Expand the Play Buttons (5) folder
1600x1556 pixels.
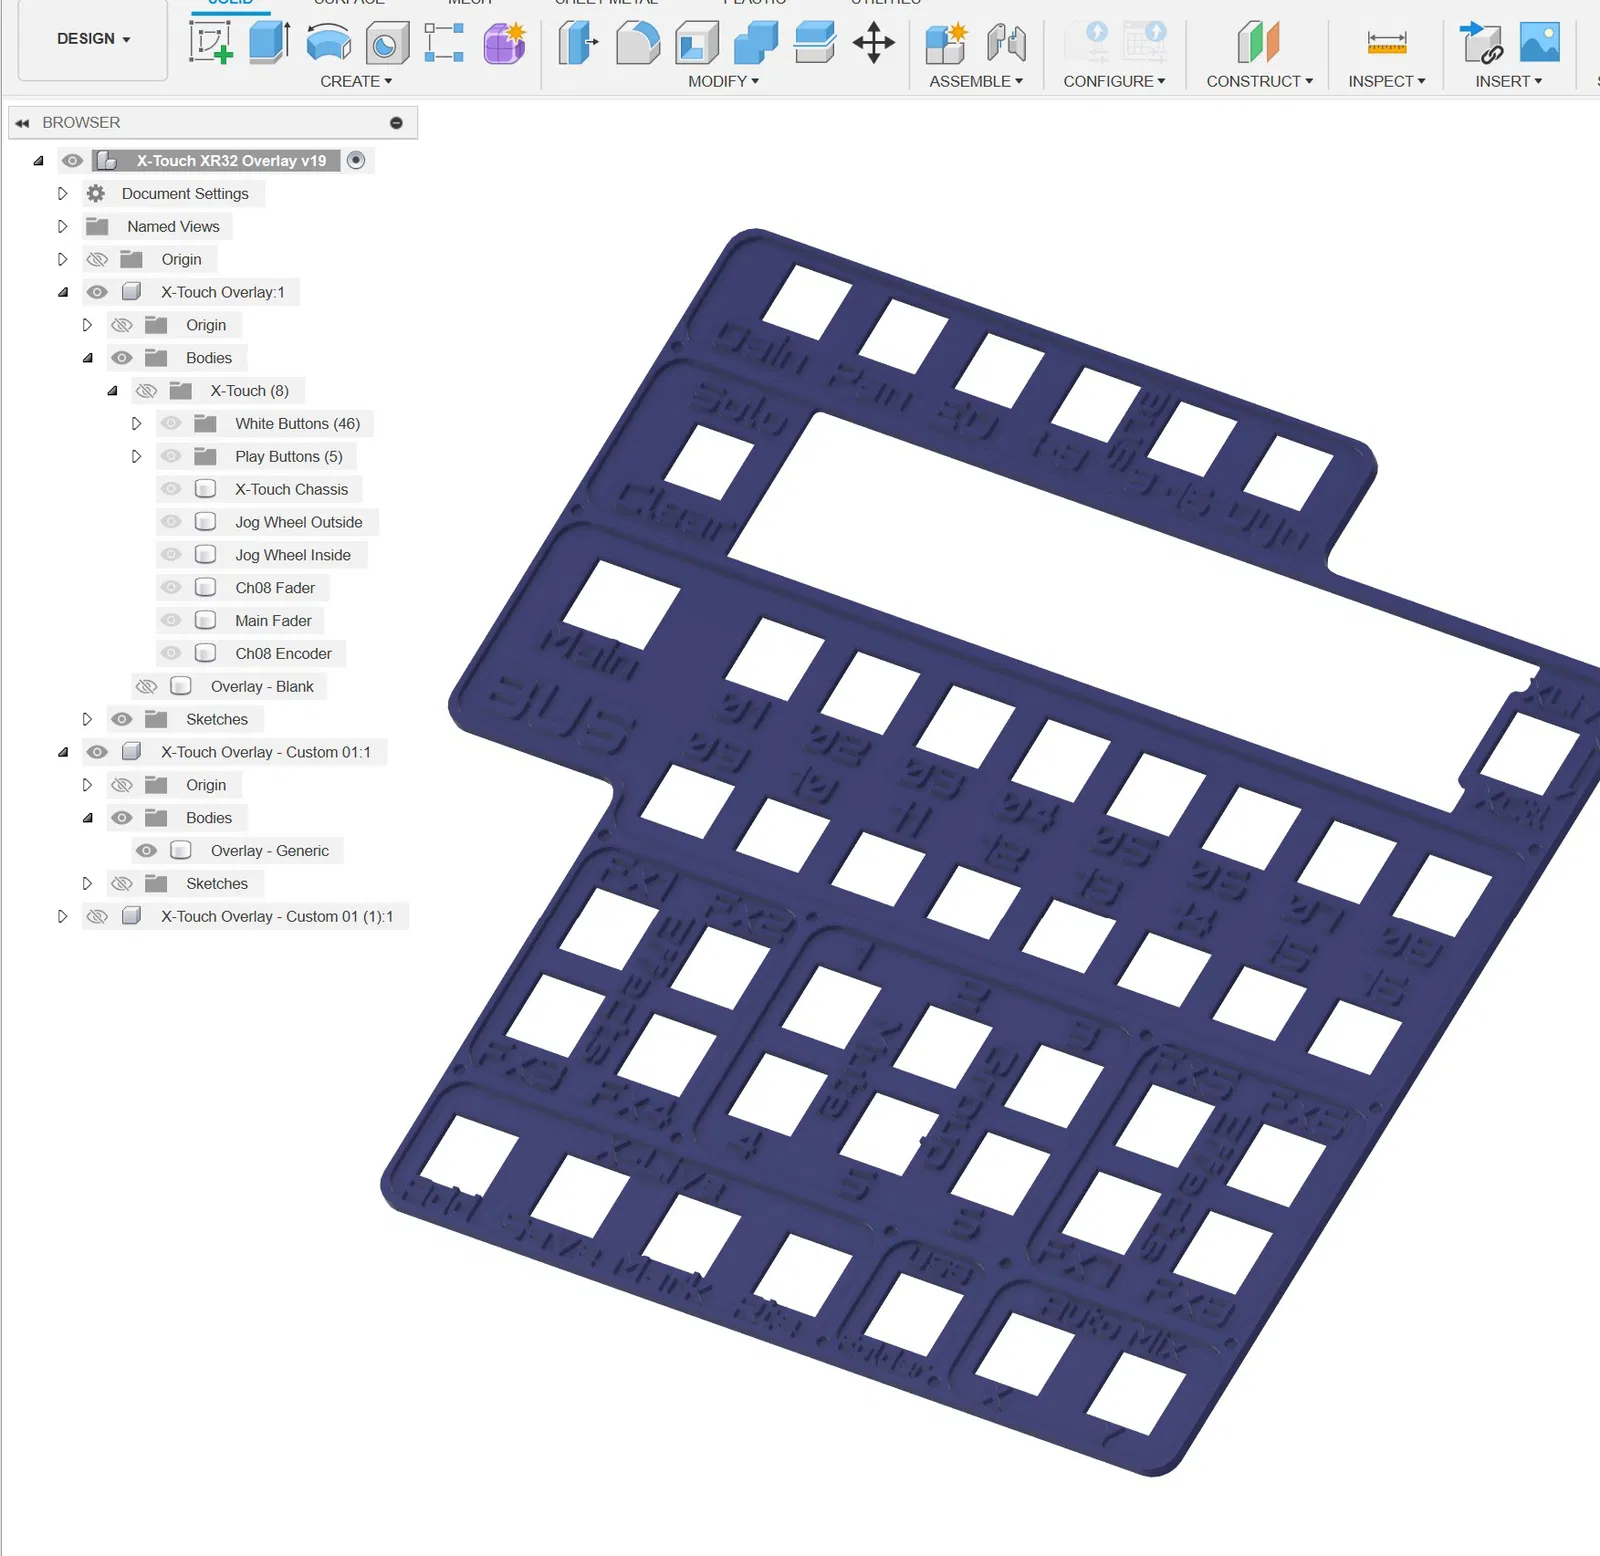136,457
